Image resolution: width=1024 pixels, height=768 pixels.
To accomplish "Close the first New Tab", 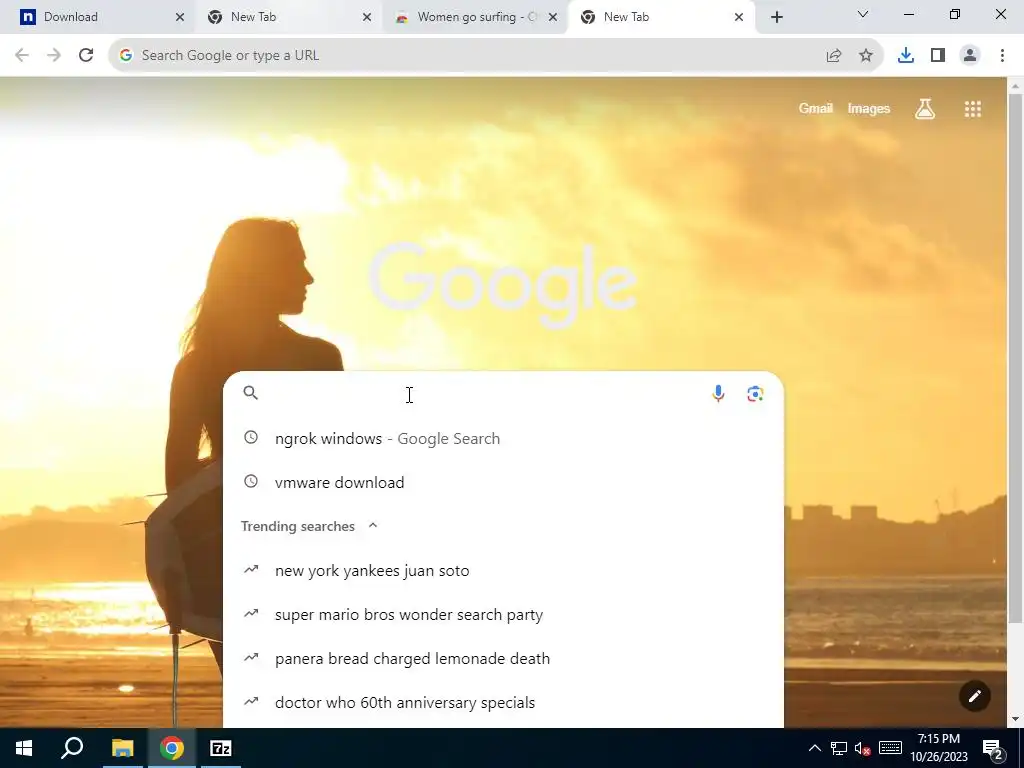I will click(366, 17).
